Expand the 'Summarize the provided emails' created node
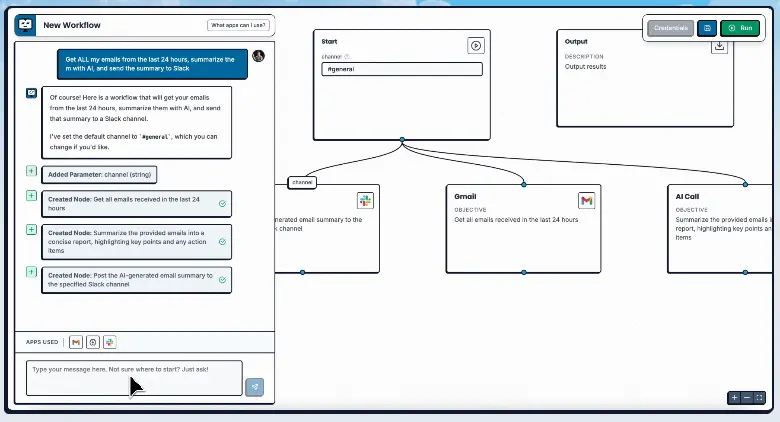Image resolution: width=780 pixels, height=422 pixels. (x=31, y=229)
